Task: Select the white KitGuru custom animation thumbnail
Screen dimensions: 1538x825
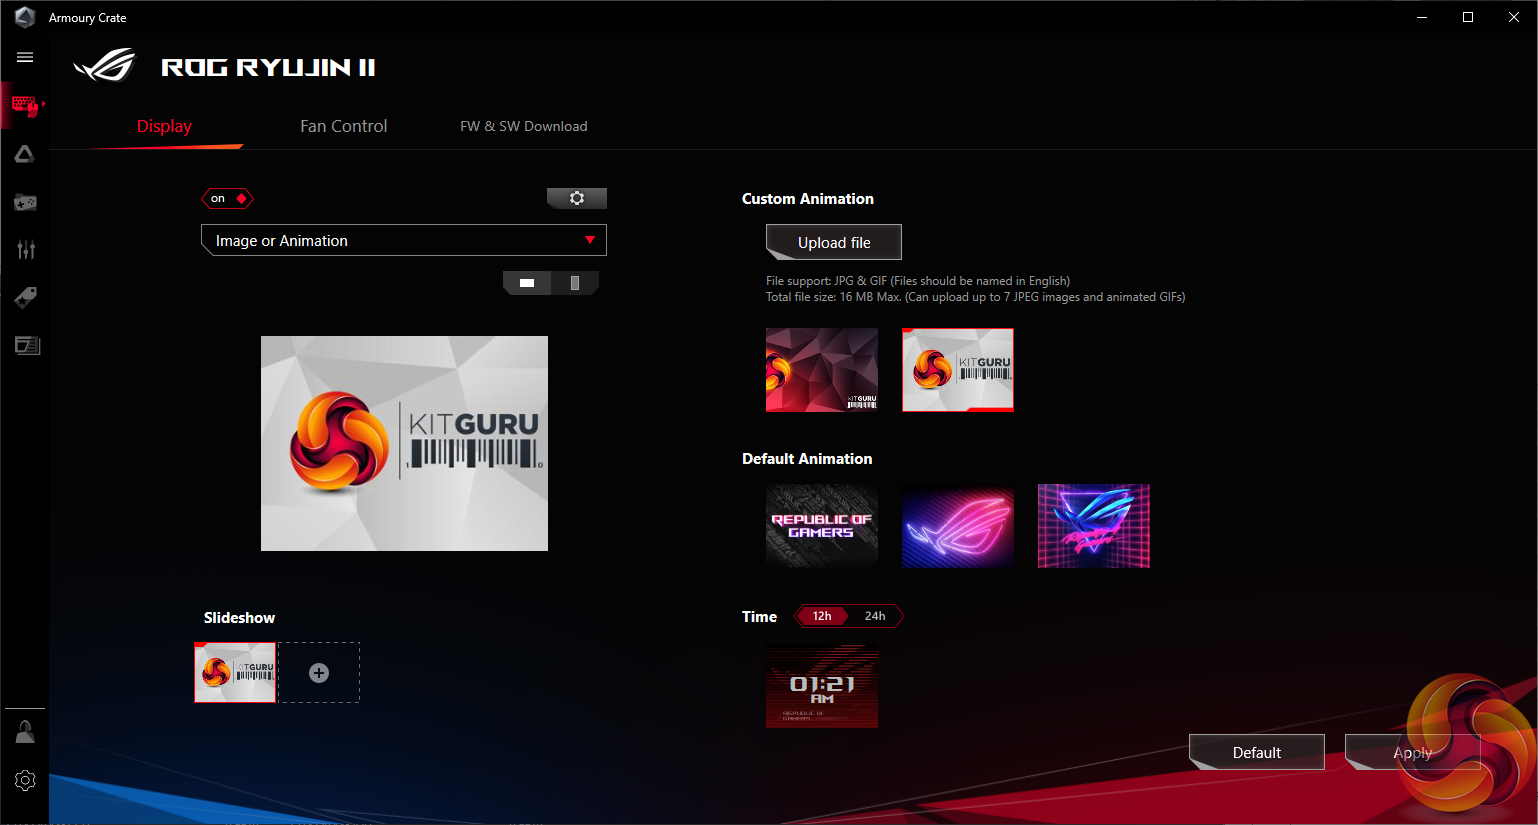Action: (x=958, y=370)
